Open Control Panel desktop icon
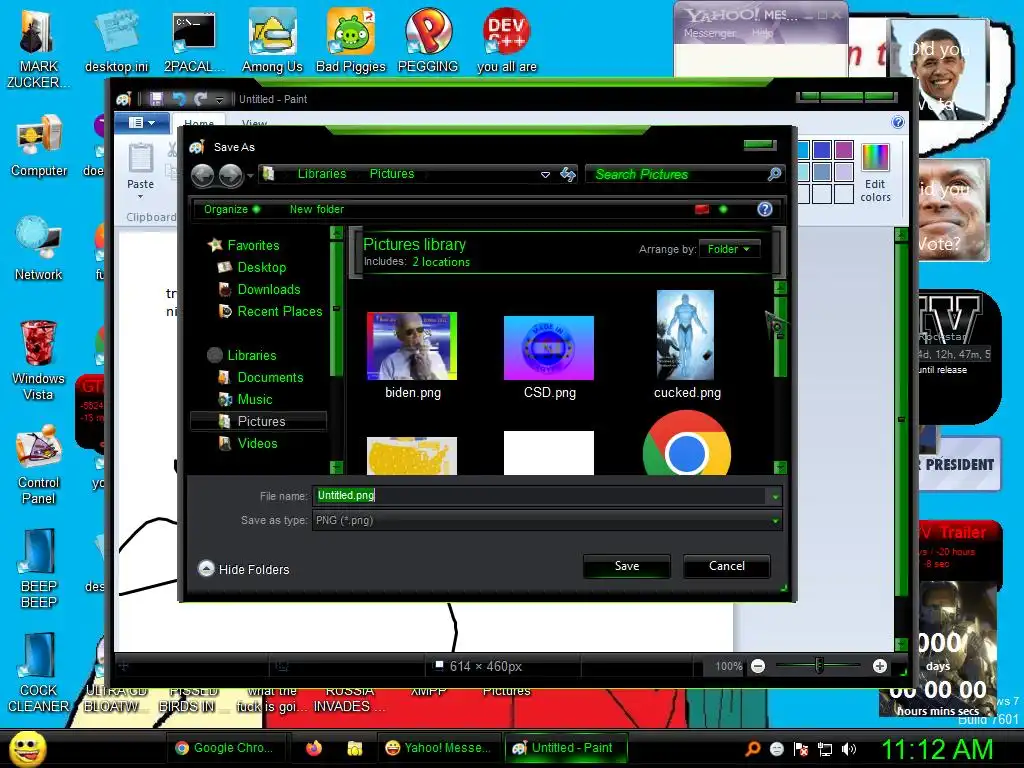The width and height of the screenshot is (1024, 768). (x=39, y=465)
